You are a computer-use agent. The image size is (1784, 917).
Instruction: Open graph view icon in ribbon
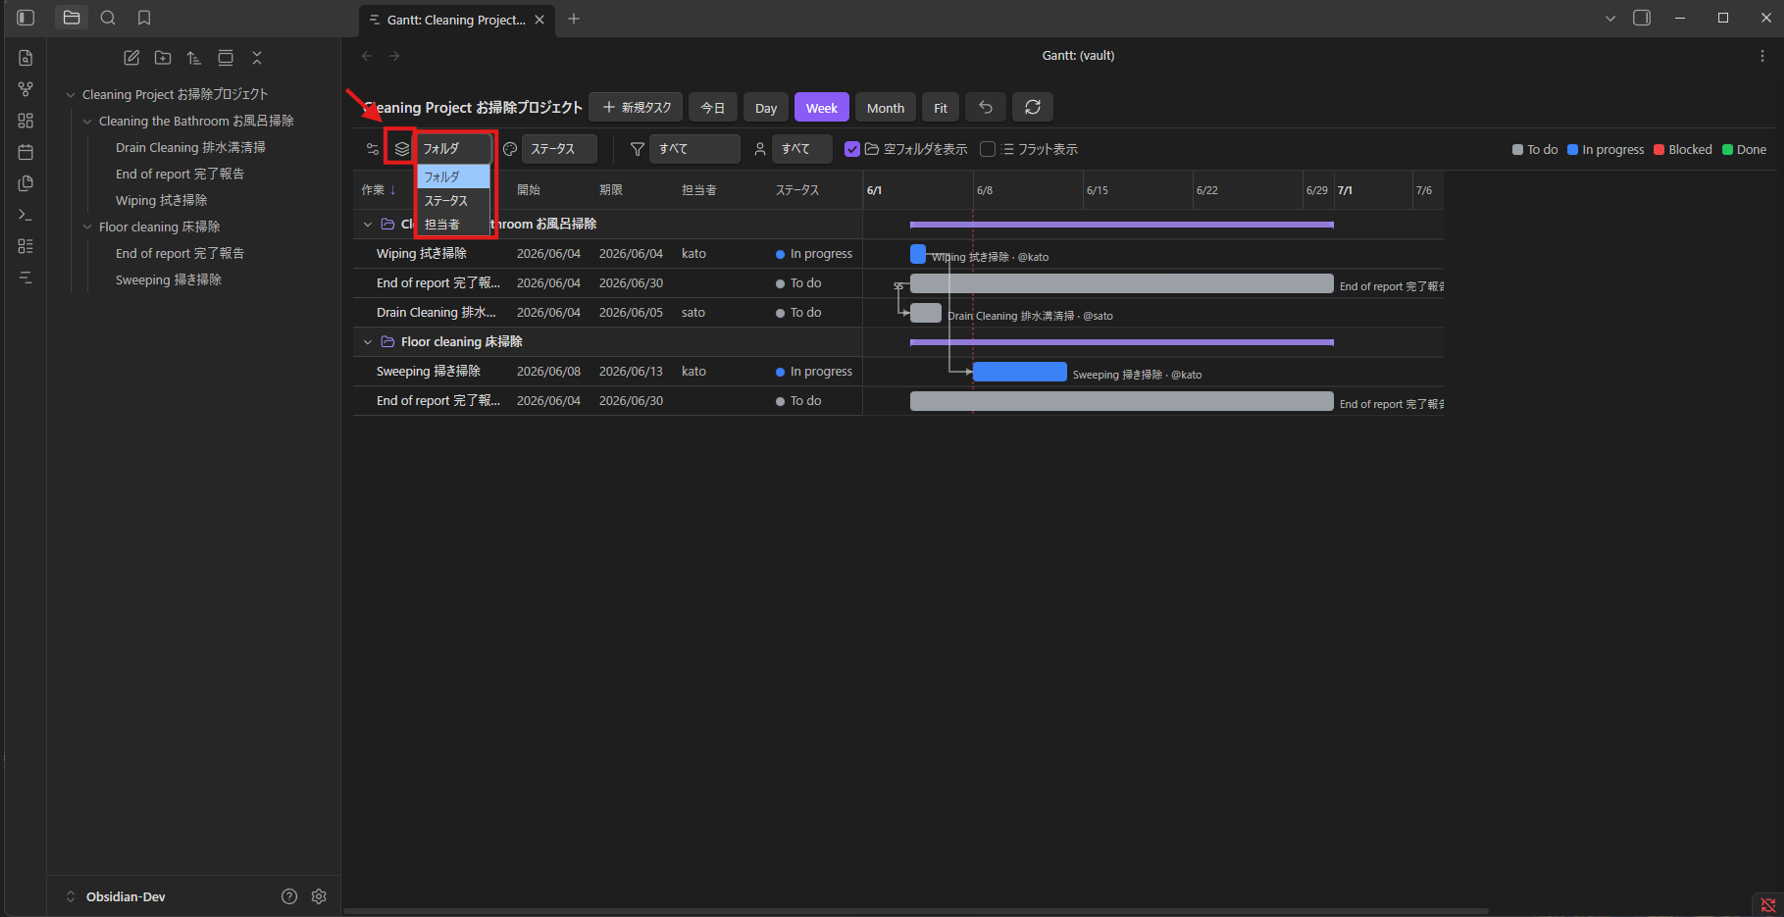[x=26, y=89]
